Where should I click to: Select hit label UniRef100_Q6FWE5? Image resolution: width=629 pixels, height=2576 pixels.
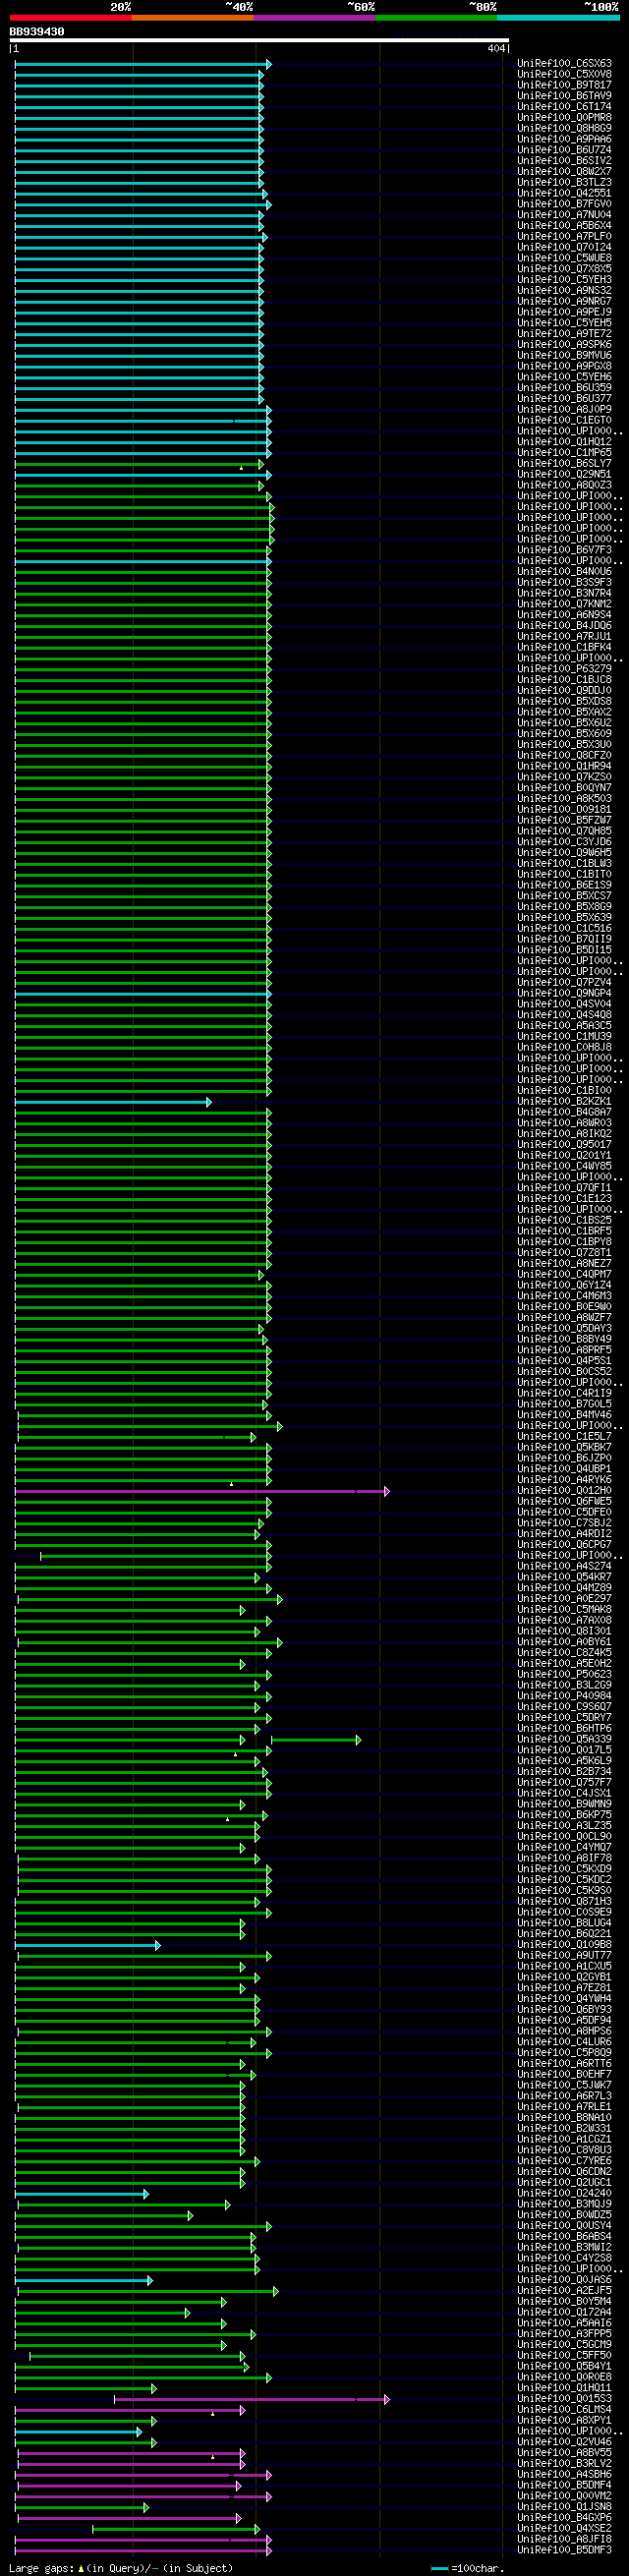(564, 1502)
